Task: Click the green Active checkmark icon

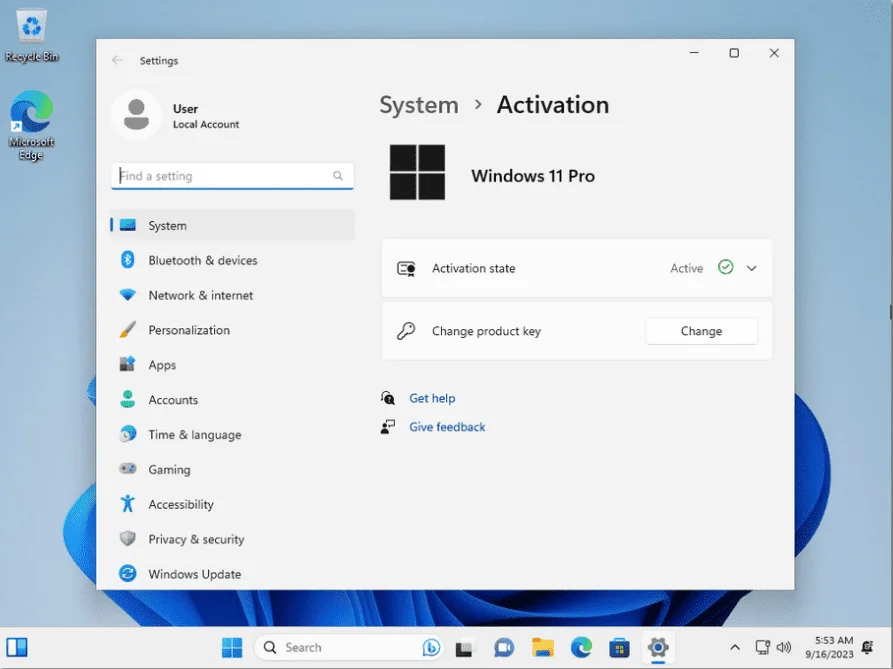Action: point(726,267)
